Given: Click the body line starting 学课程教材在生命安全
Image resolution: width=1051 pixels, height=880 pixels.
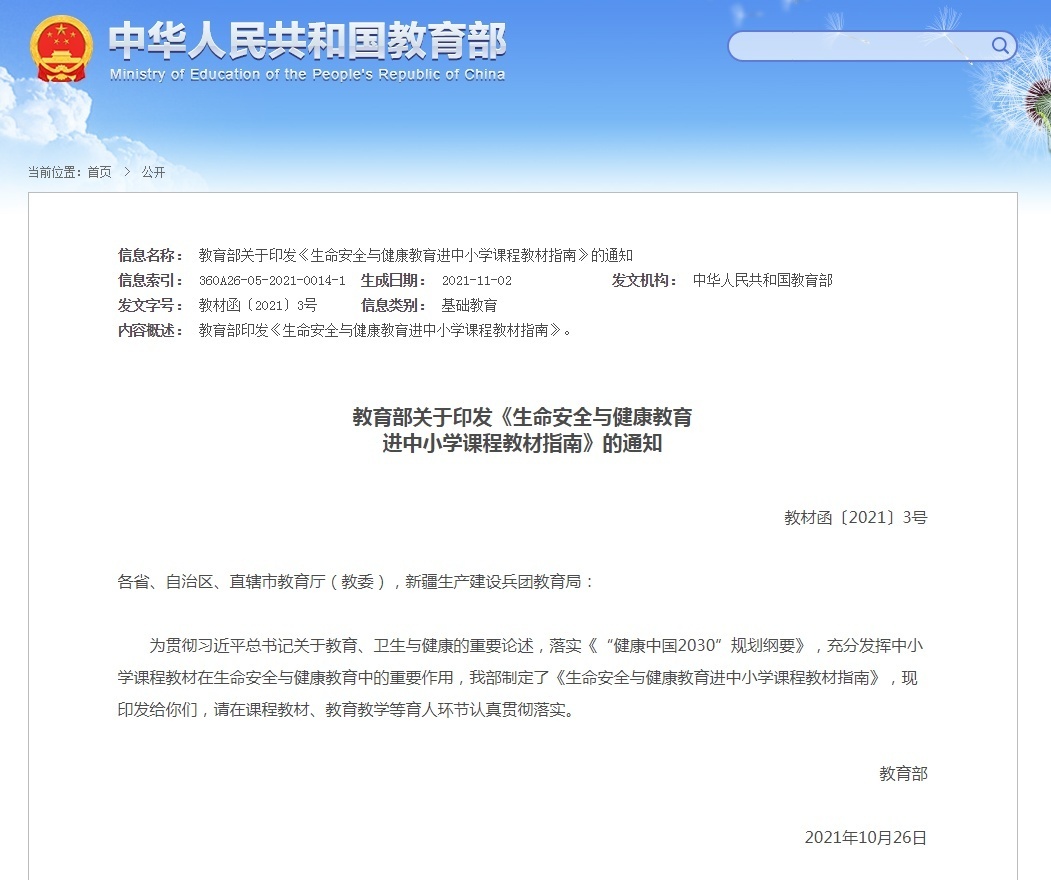Looking at the screenshot, I should [517, 678].
